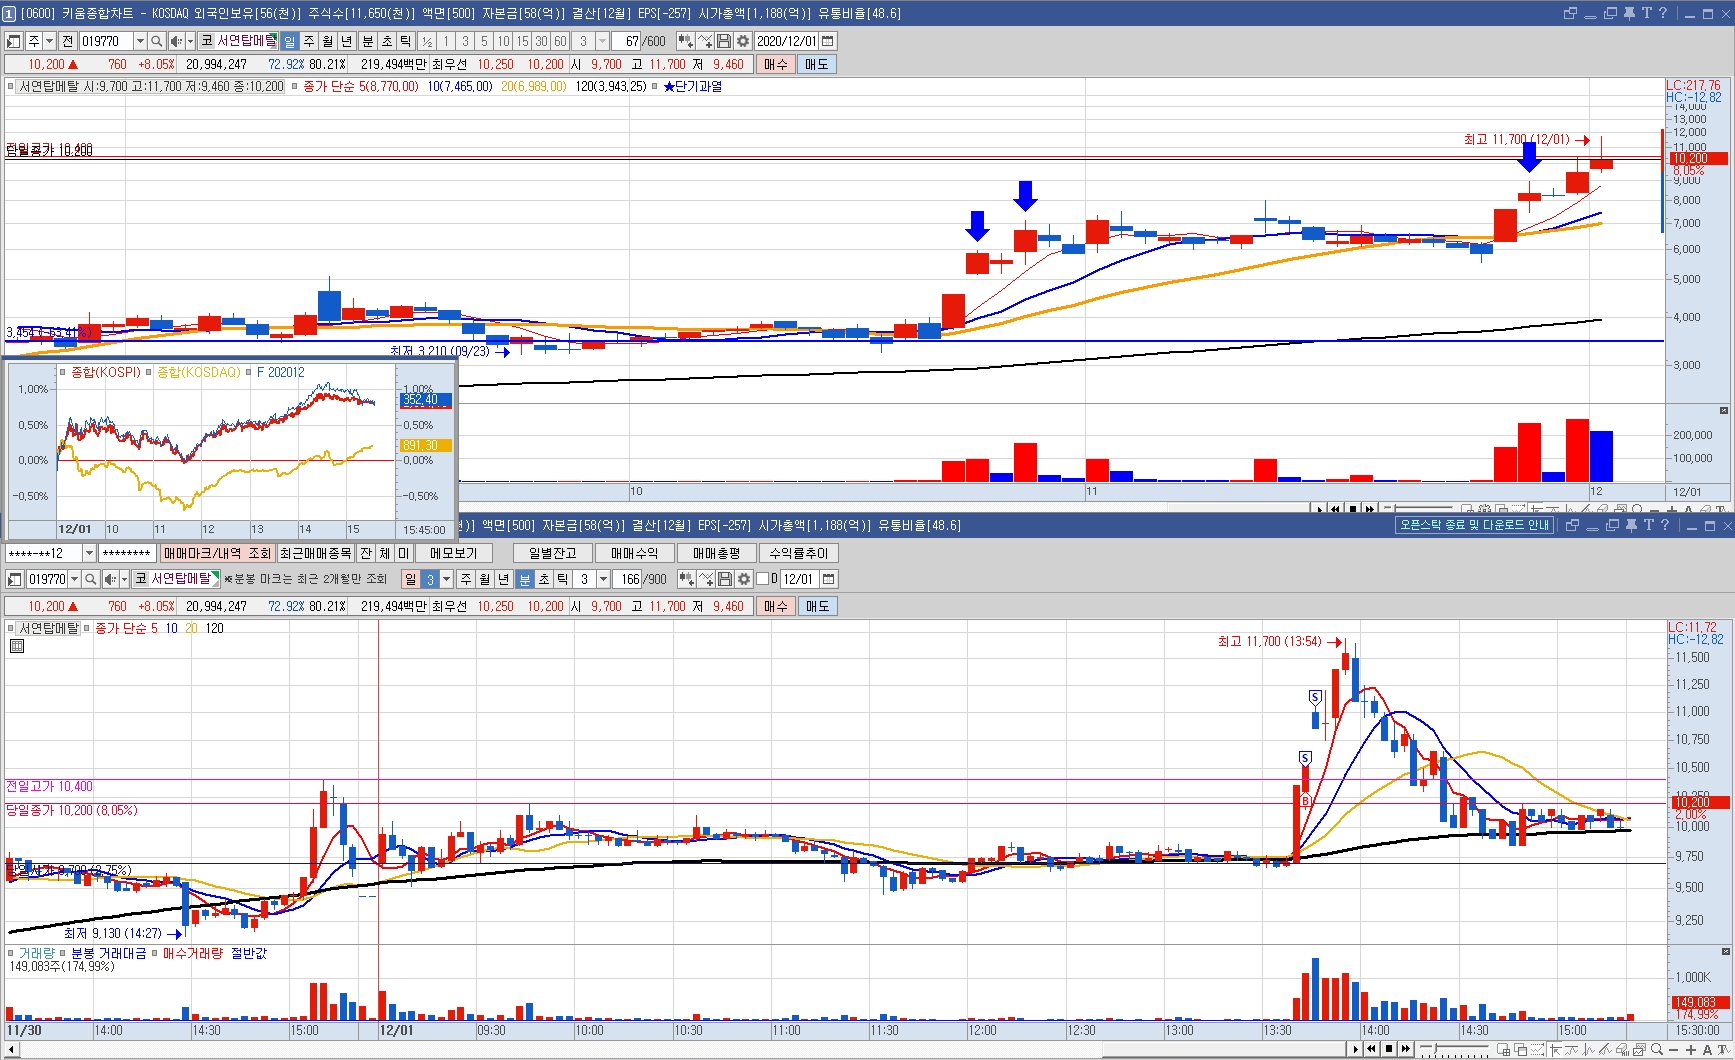Select the minute (분) period in top chart
This screenshot has height=1060, width=1735.
pyautogui.click(x=367, y=41)
